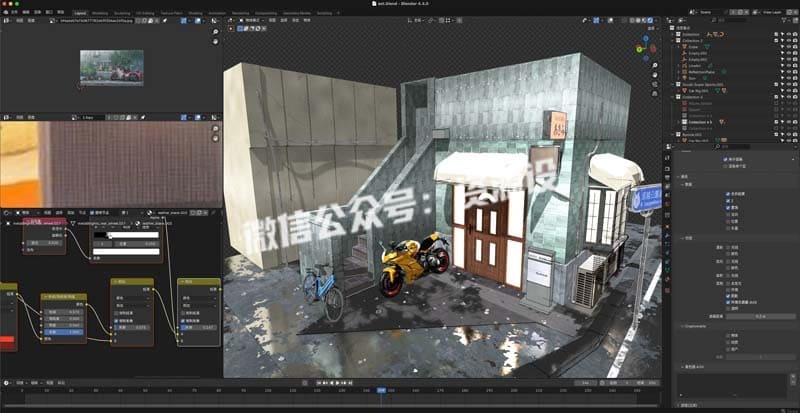Click street photo thumbnail in image editor
The width and height of the screenshot is (800, 413).
point(112,68)
